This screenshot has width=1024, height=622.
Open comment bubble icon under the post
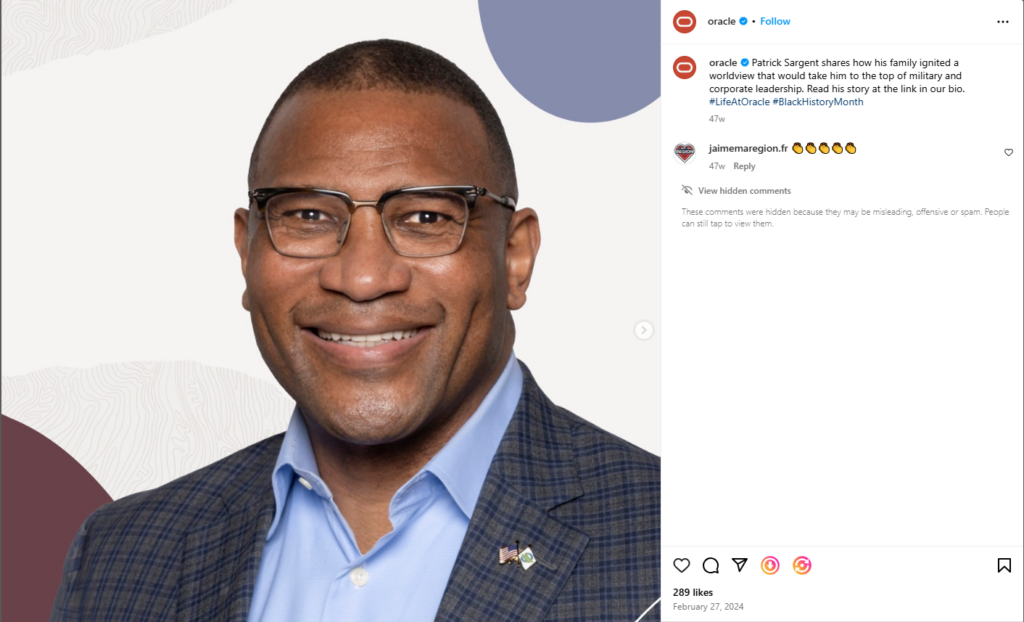point(711,565)
